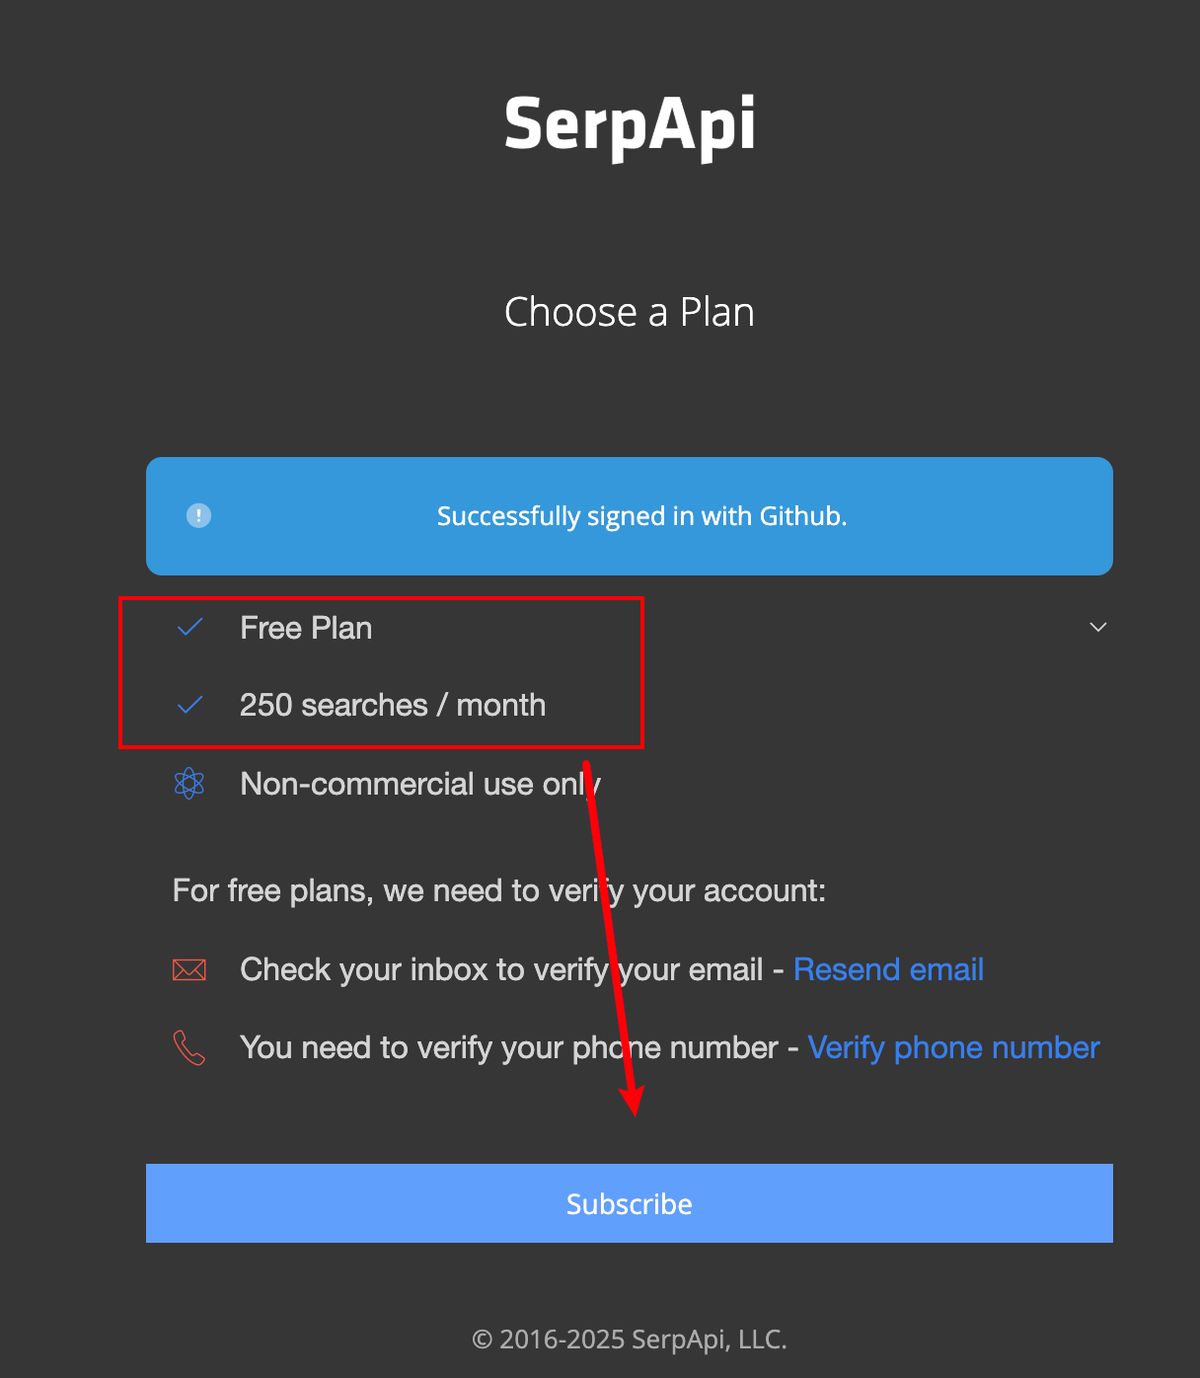Click the checkmark beside 250 searches / month
The image size is (1200, 1378).
coord(190,705)
